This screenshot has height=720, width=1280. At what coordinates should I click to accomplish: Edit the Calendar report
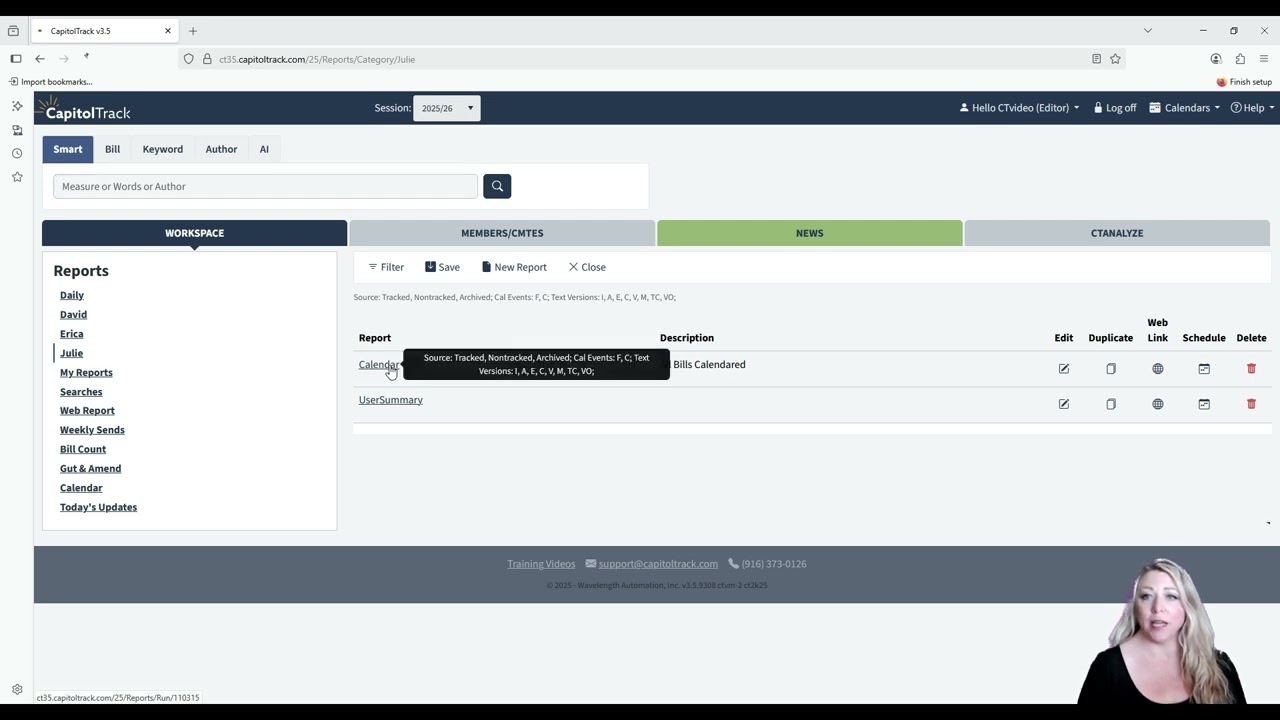[x=1064, y=369]
